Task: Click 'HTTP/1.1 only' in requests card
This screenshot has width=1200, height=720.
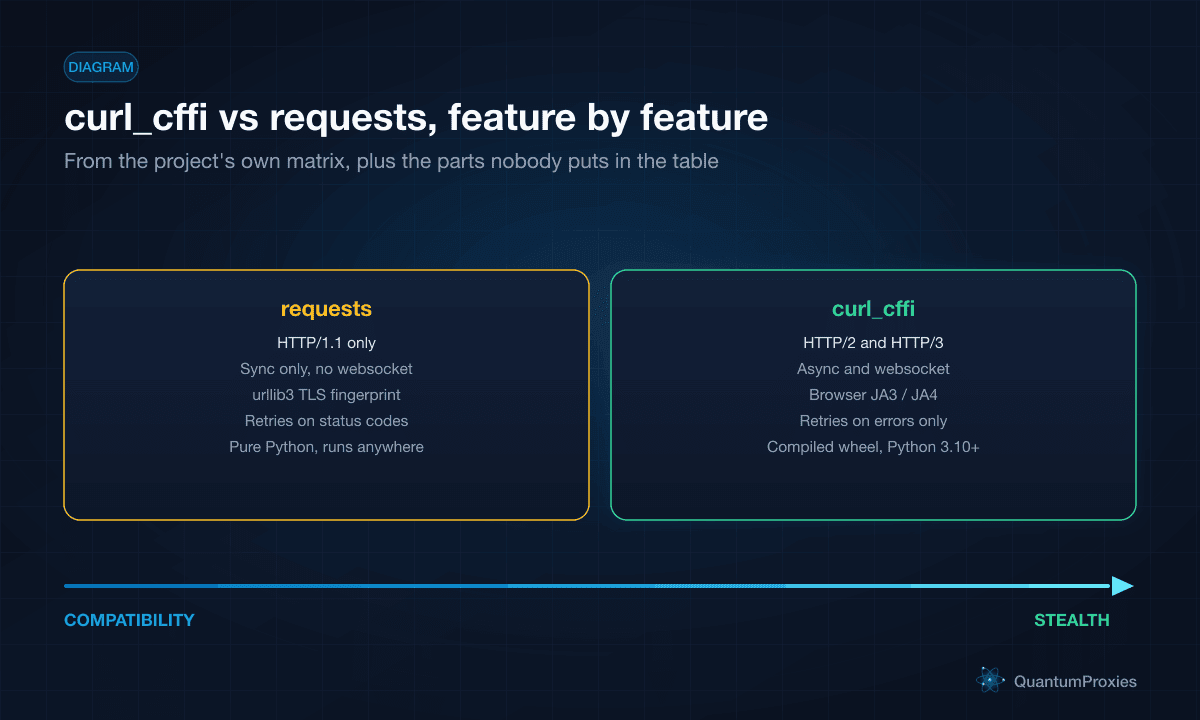Action: tap(326, 343)
